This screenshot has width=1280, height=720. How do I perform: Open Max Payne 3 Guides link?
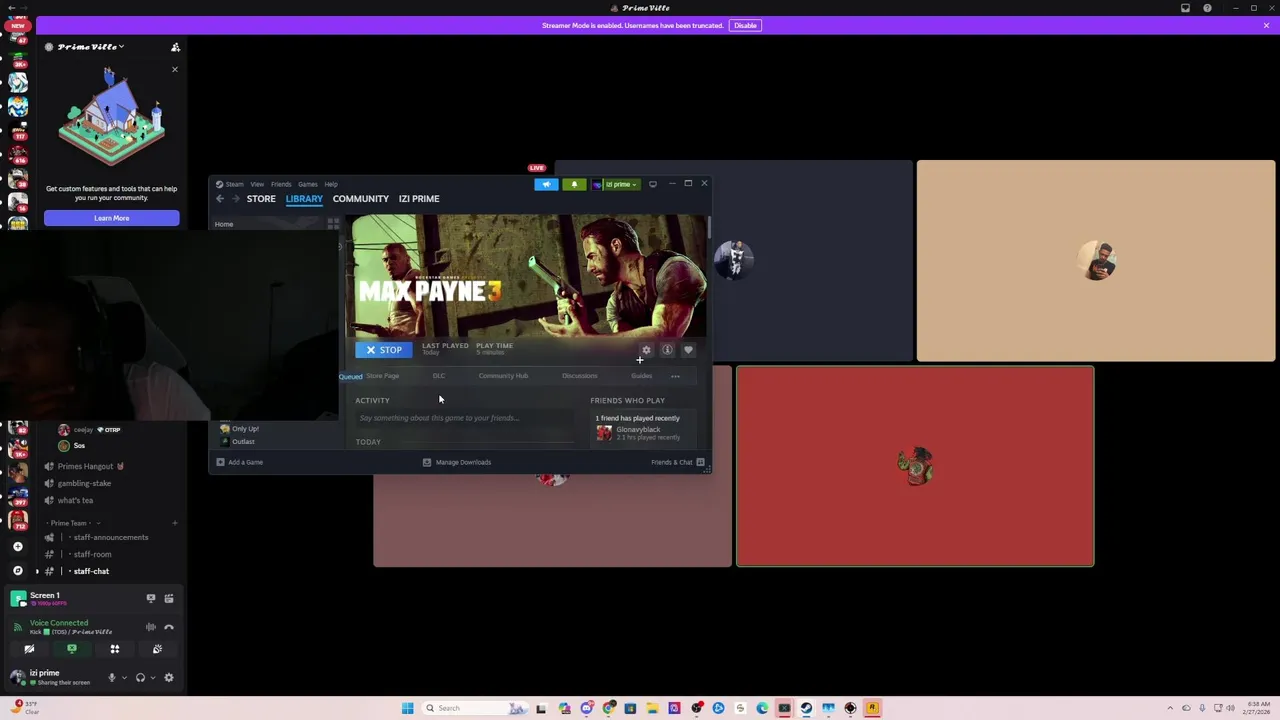click(641, 376)
